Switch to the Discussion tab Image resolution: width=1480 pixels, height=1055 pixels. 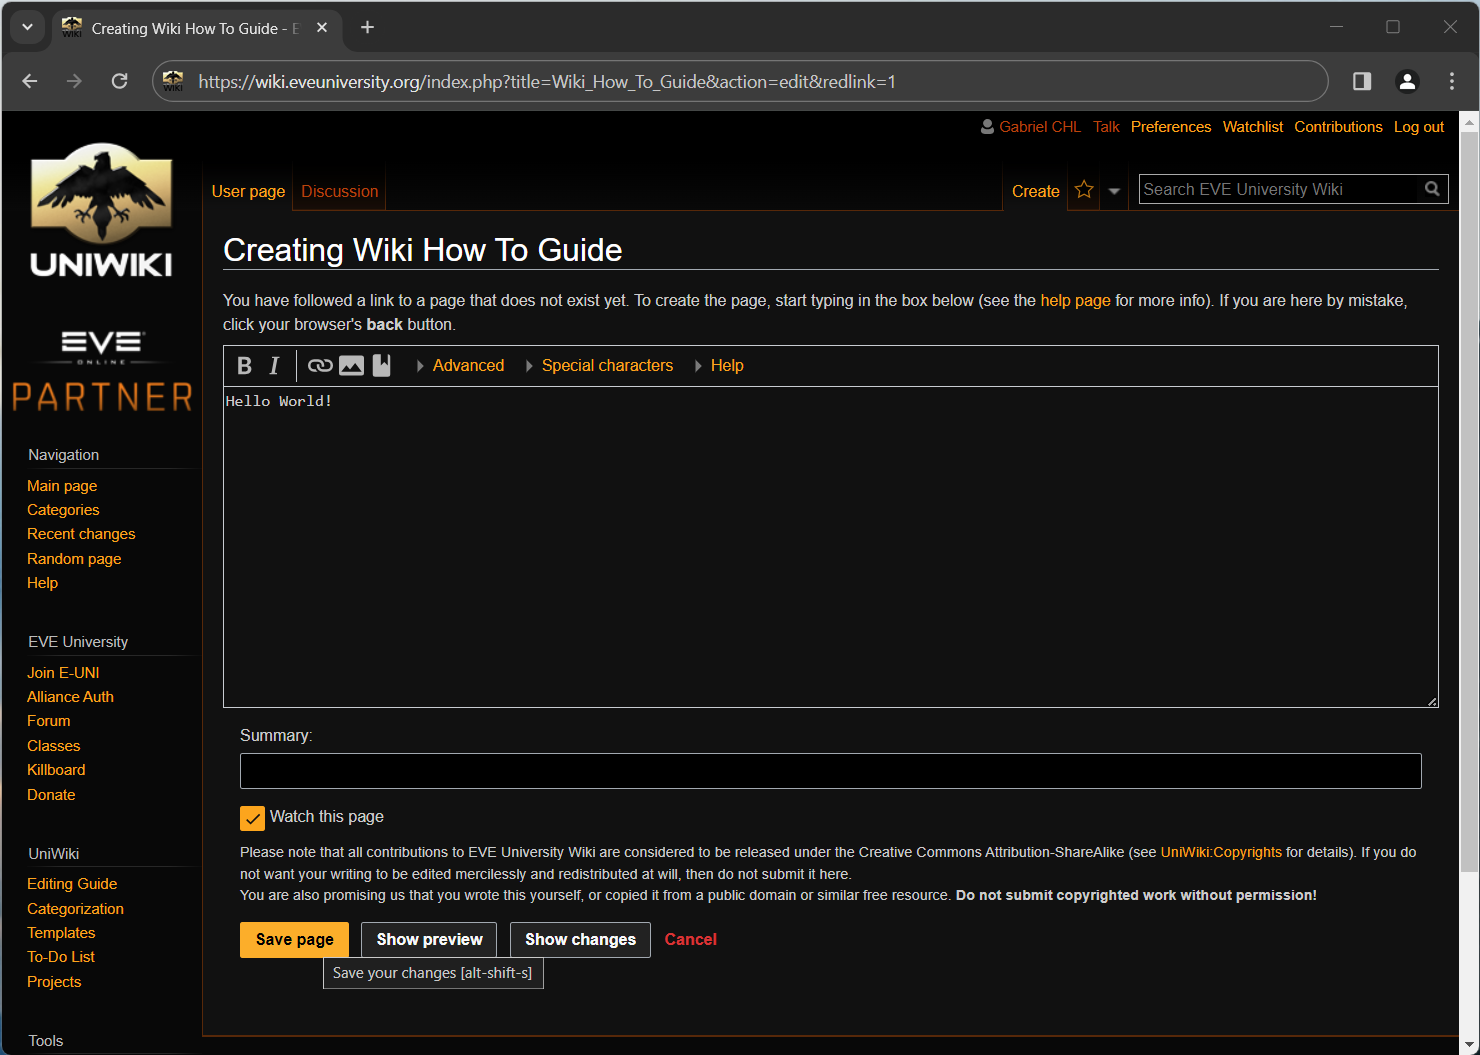tap(339, 191)
